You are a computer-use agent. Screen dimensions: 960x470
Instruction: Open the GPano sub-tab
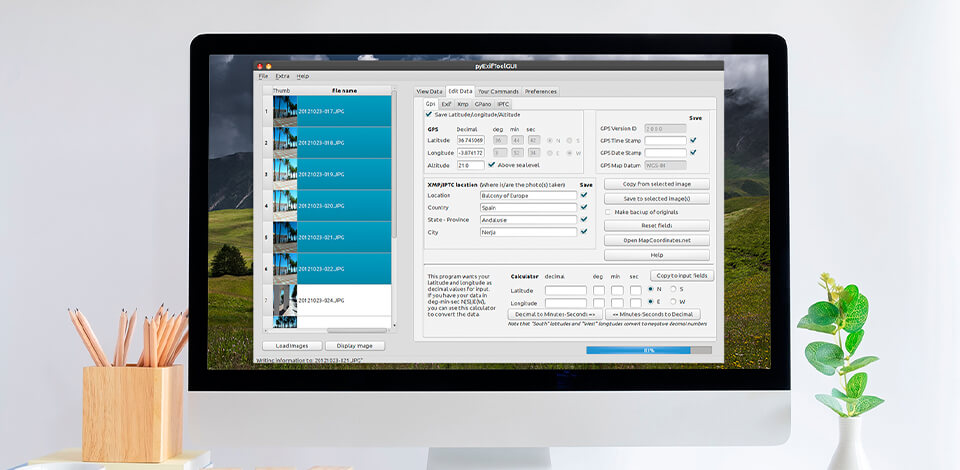pyautogui.click(x=483, y=104)
